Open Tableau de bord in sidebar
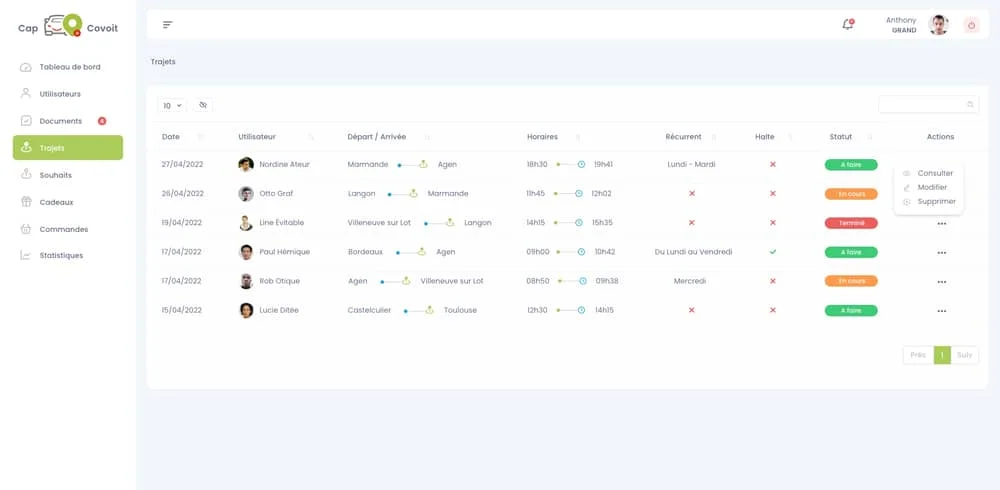 68,67
